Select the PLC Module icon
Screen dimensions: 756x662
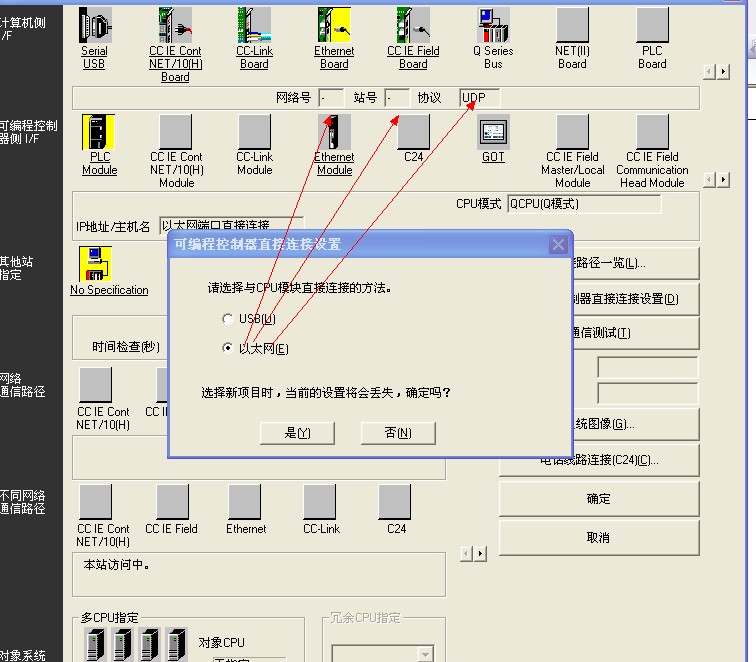tap(99, 132)
